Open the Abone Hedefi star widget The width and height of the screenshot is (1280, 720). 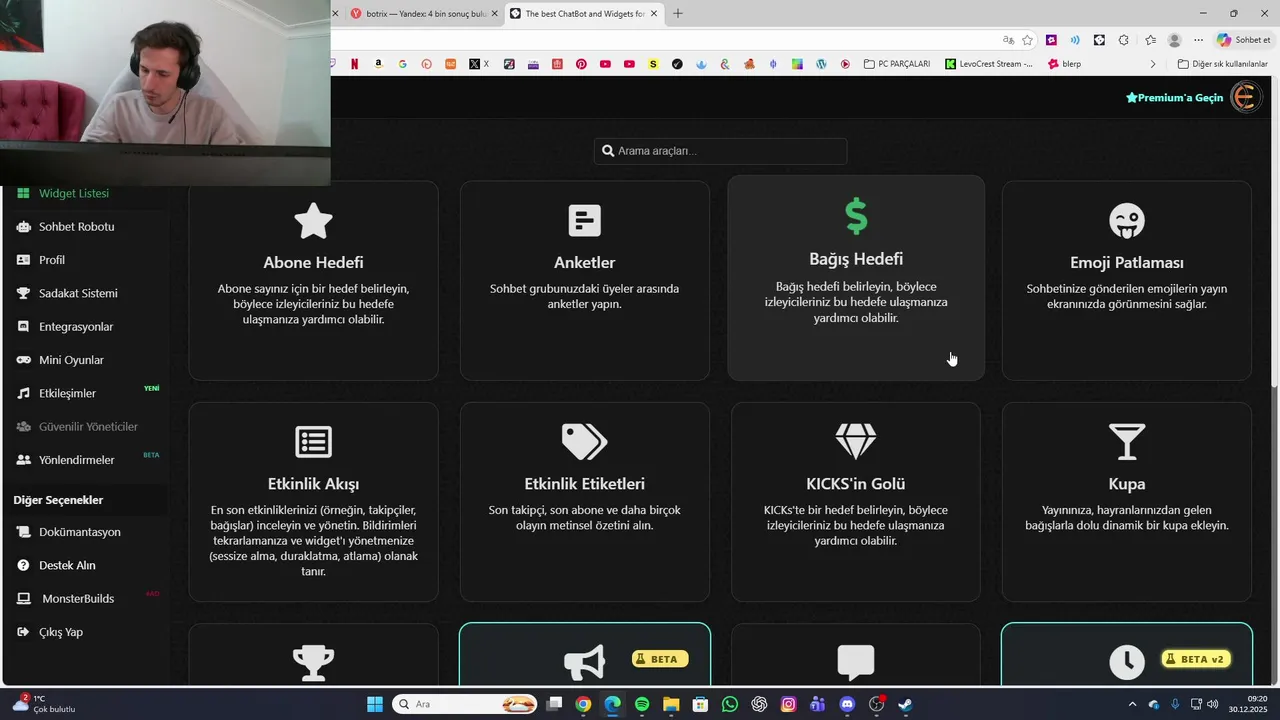coord(313,221)
